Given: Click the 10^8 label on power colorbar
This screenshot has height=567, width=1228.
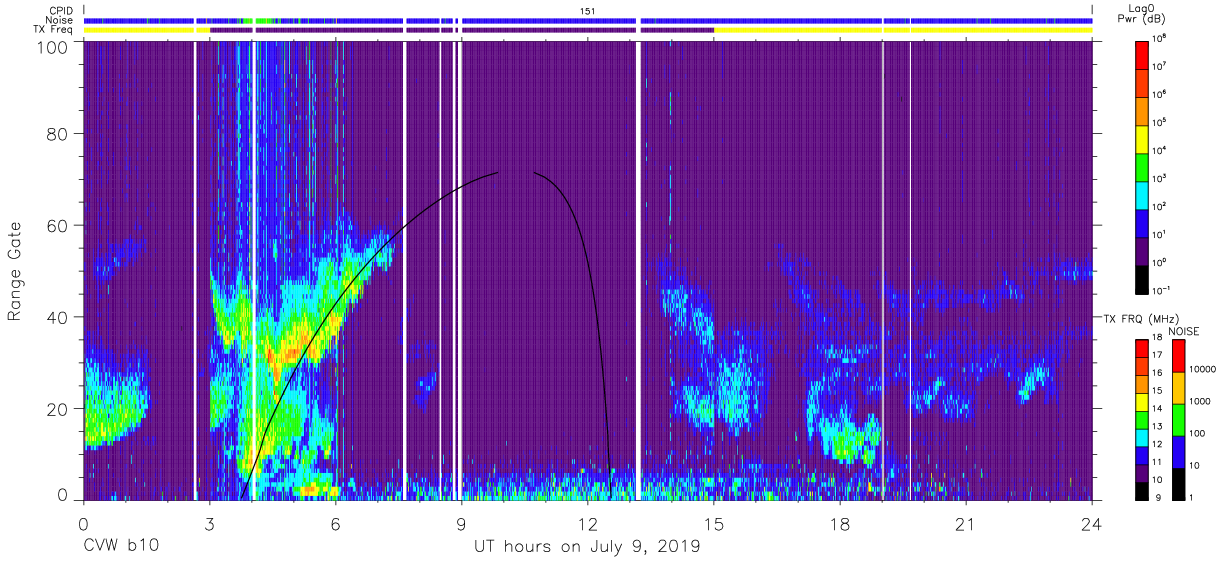Looking at the screenshot, I should pos(1160,38).
